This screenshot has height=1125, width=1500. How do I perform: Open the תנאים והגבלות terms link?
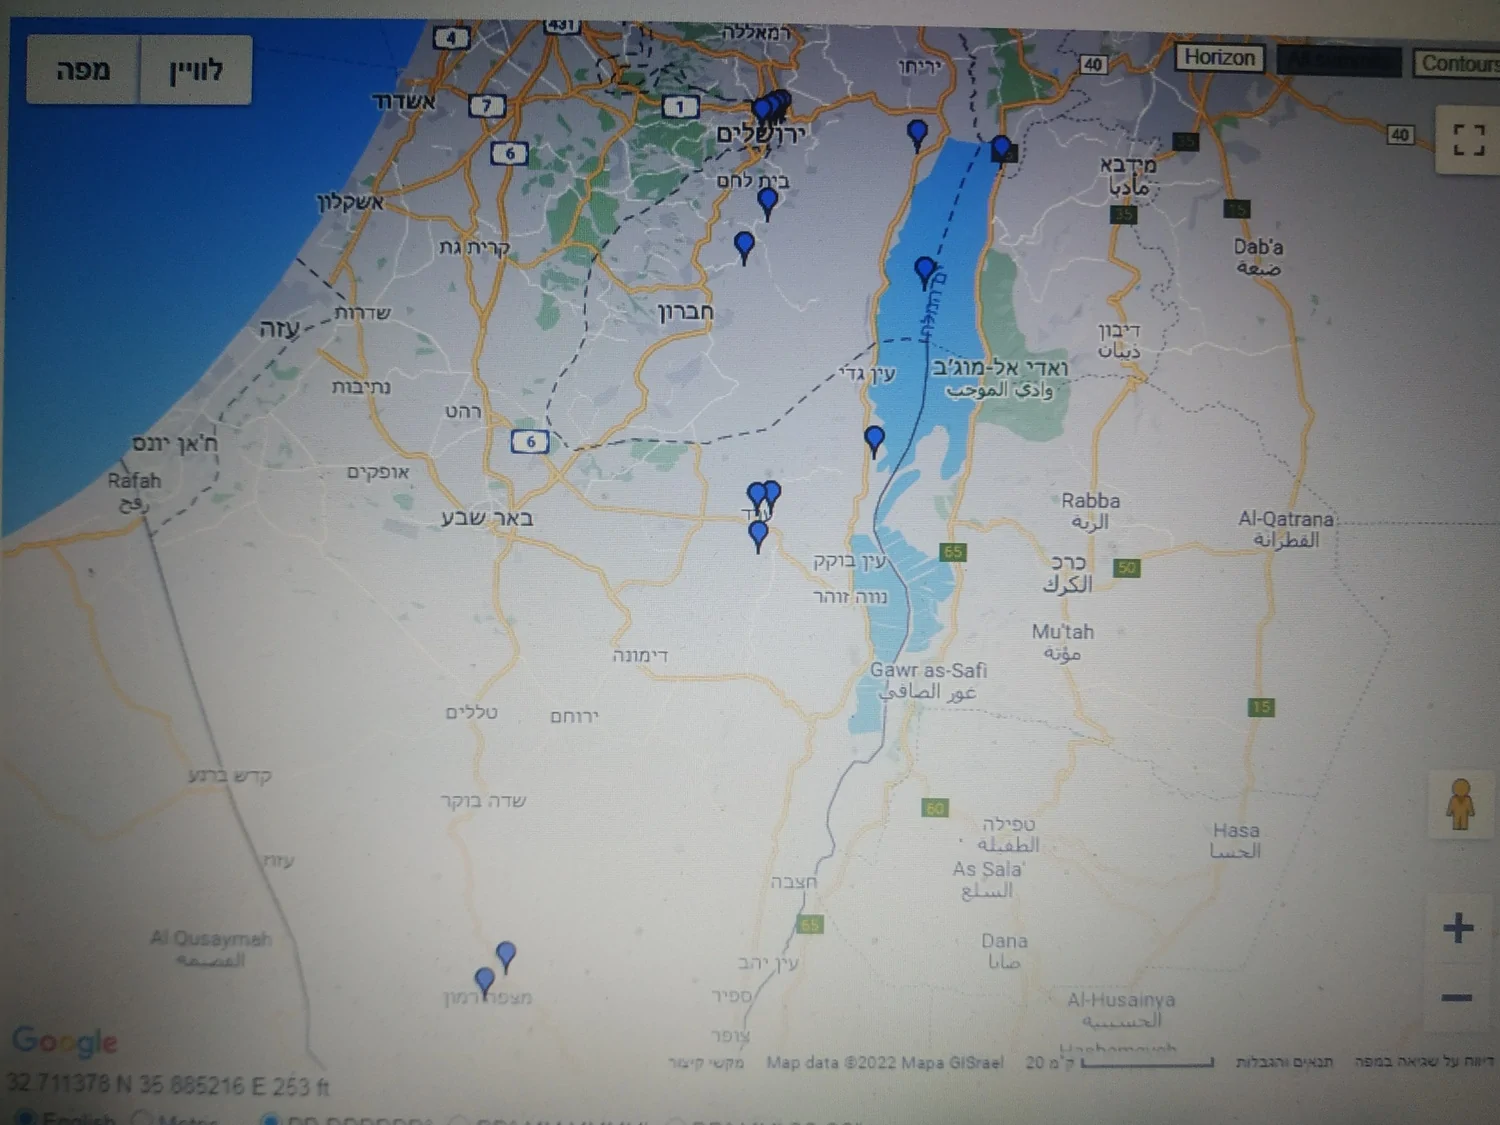point(1284,1062)
